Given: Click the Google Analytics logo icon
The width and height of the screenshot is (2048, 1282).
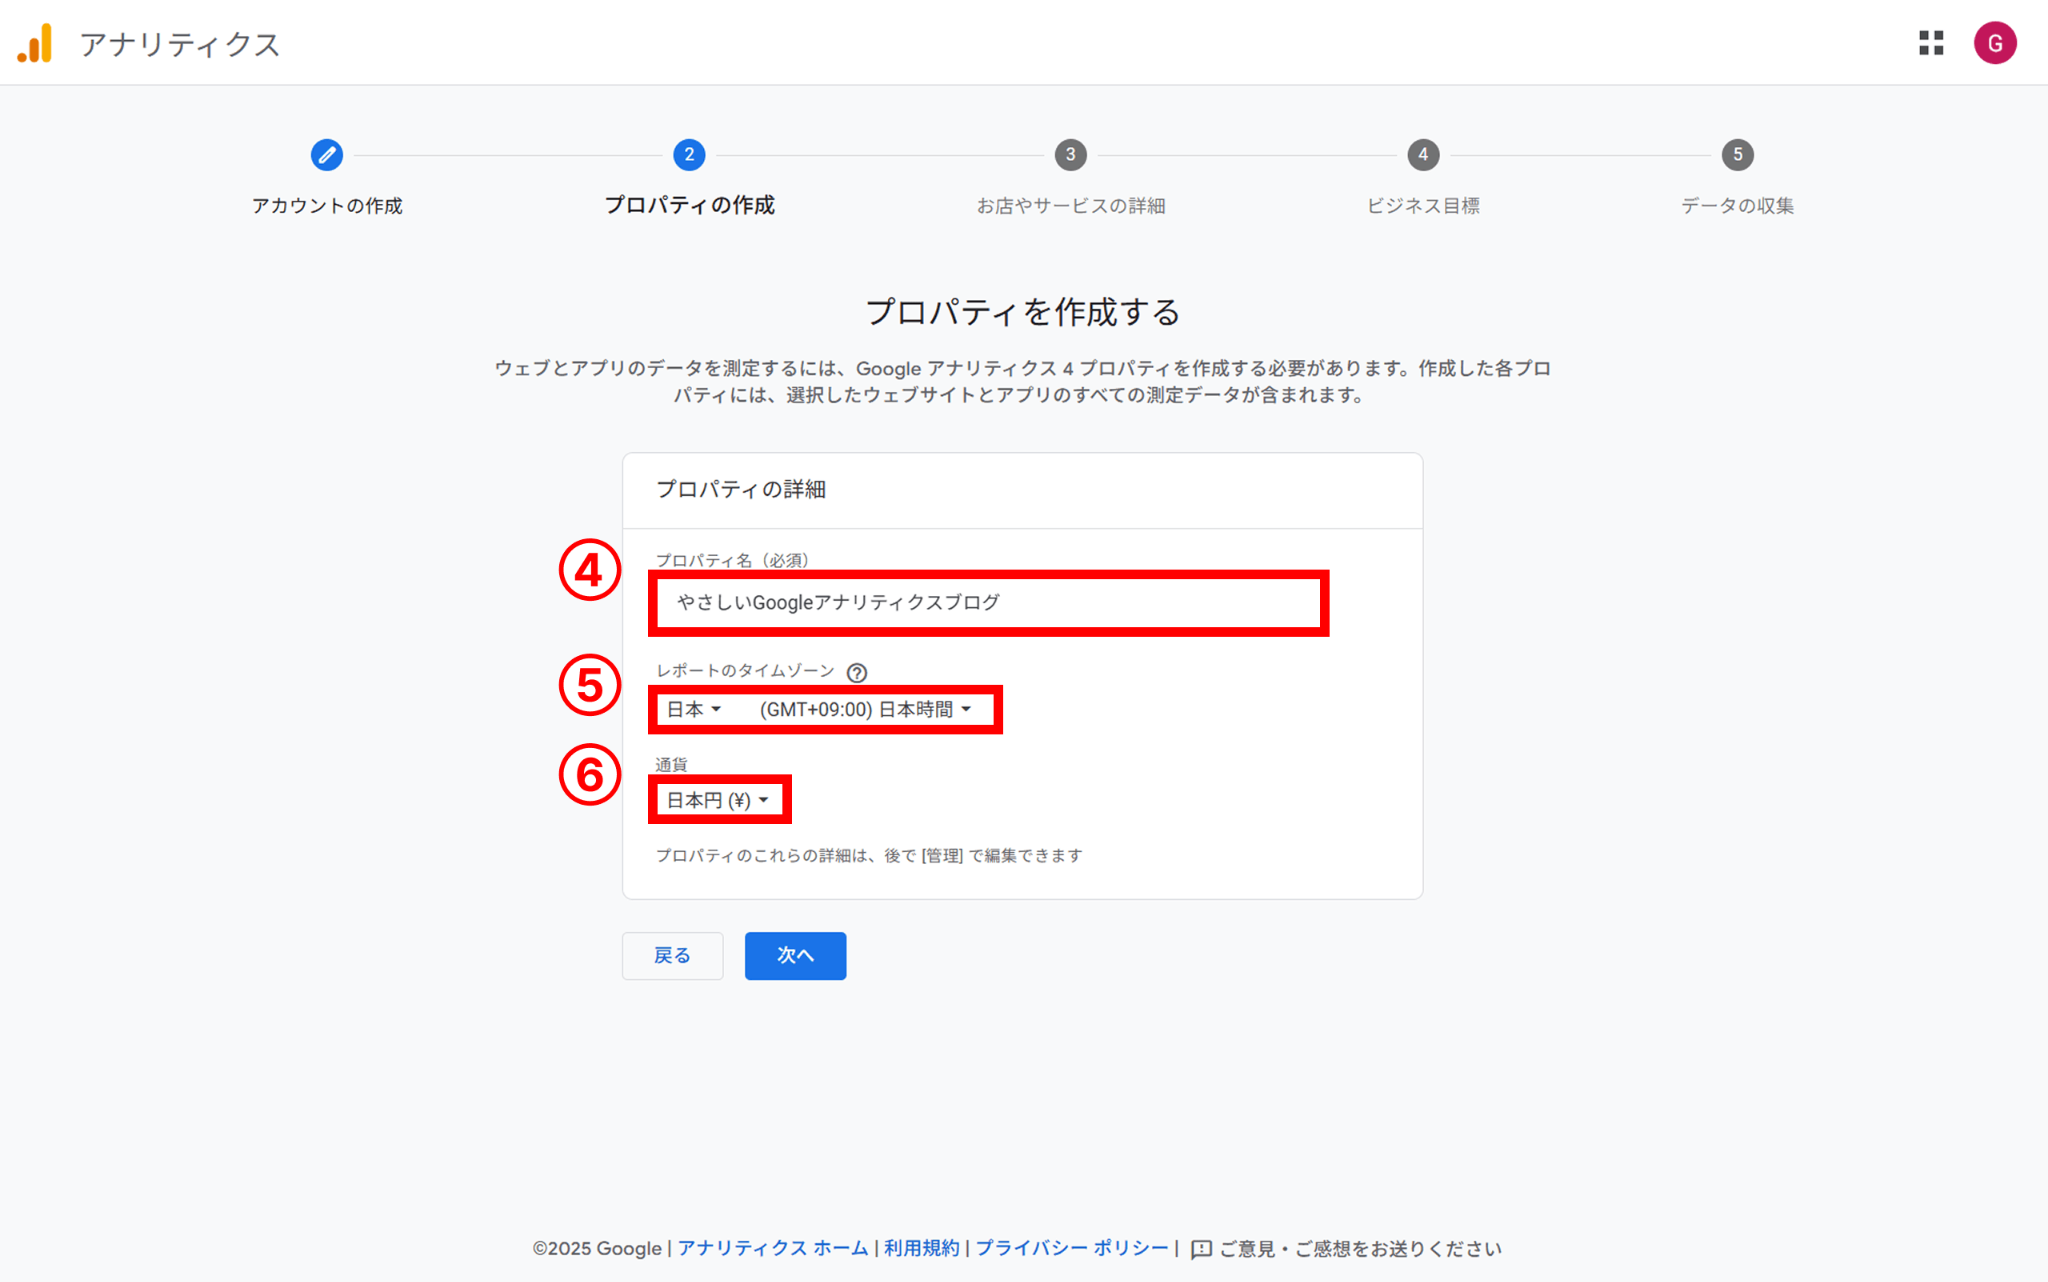Looking at the screenshot, I should (36, 44).
